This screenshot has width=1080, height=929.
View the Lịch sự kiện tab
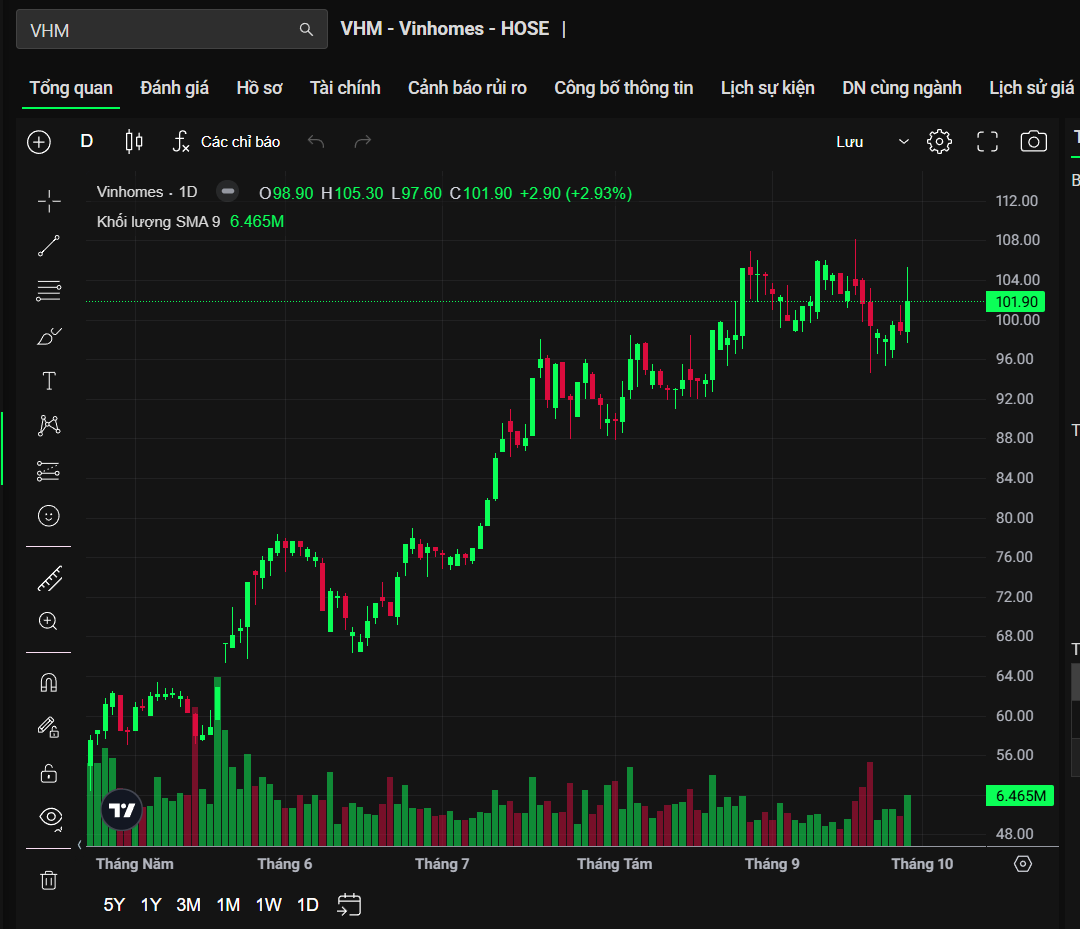tap(767, 88)
